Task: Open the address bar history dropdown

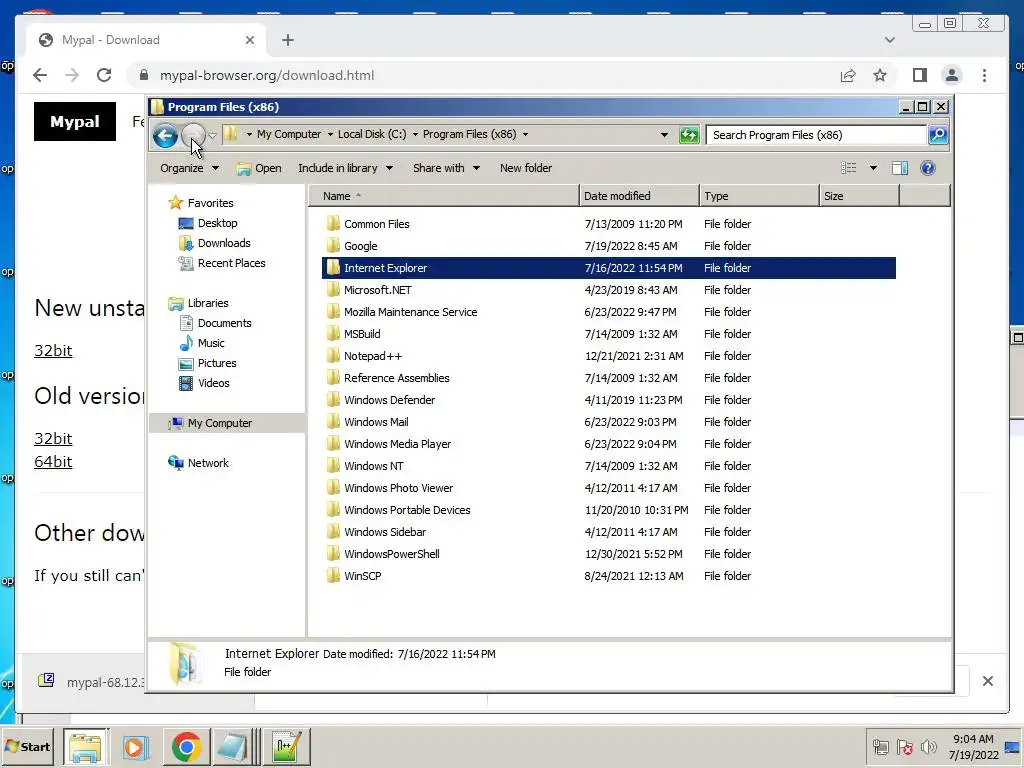Action: click(664, 135)
